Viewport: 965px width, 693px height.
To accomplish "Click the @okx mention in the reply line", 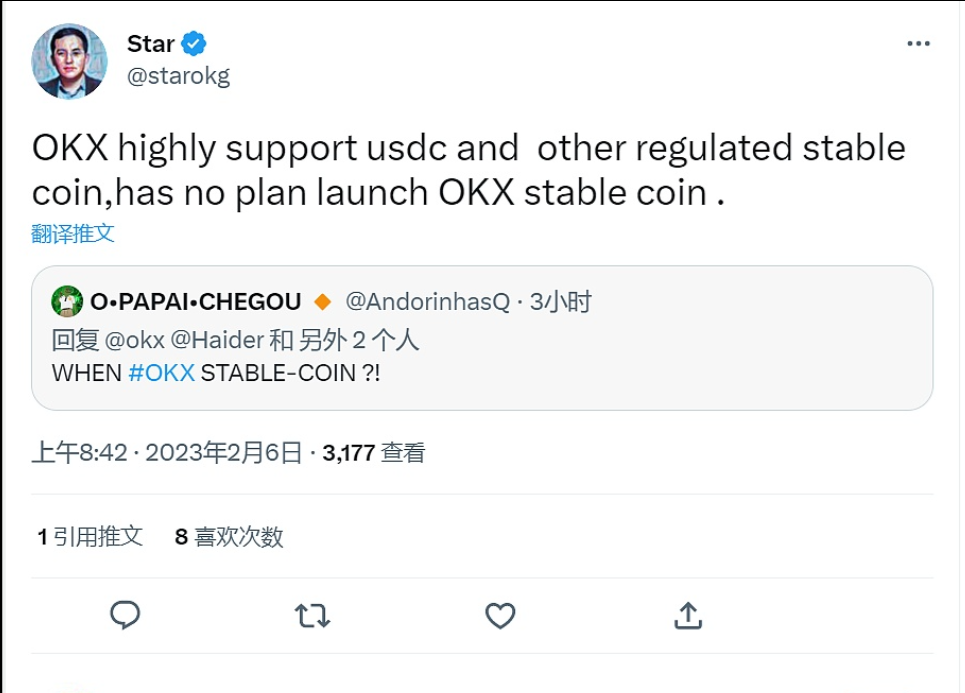I will 134,340.
